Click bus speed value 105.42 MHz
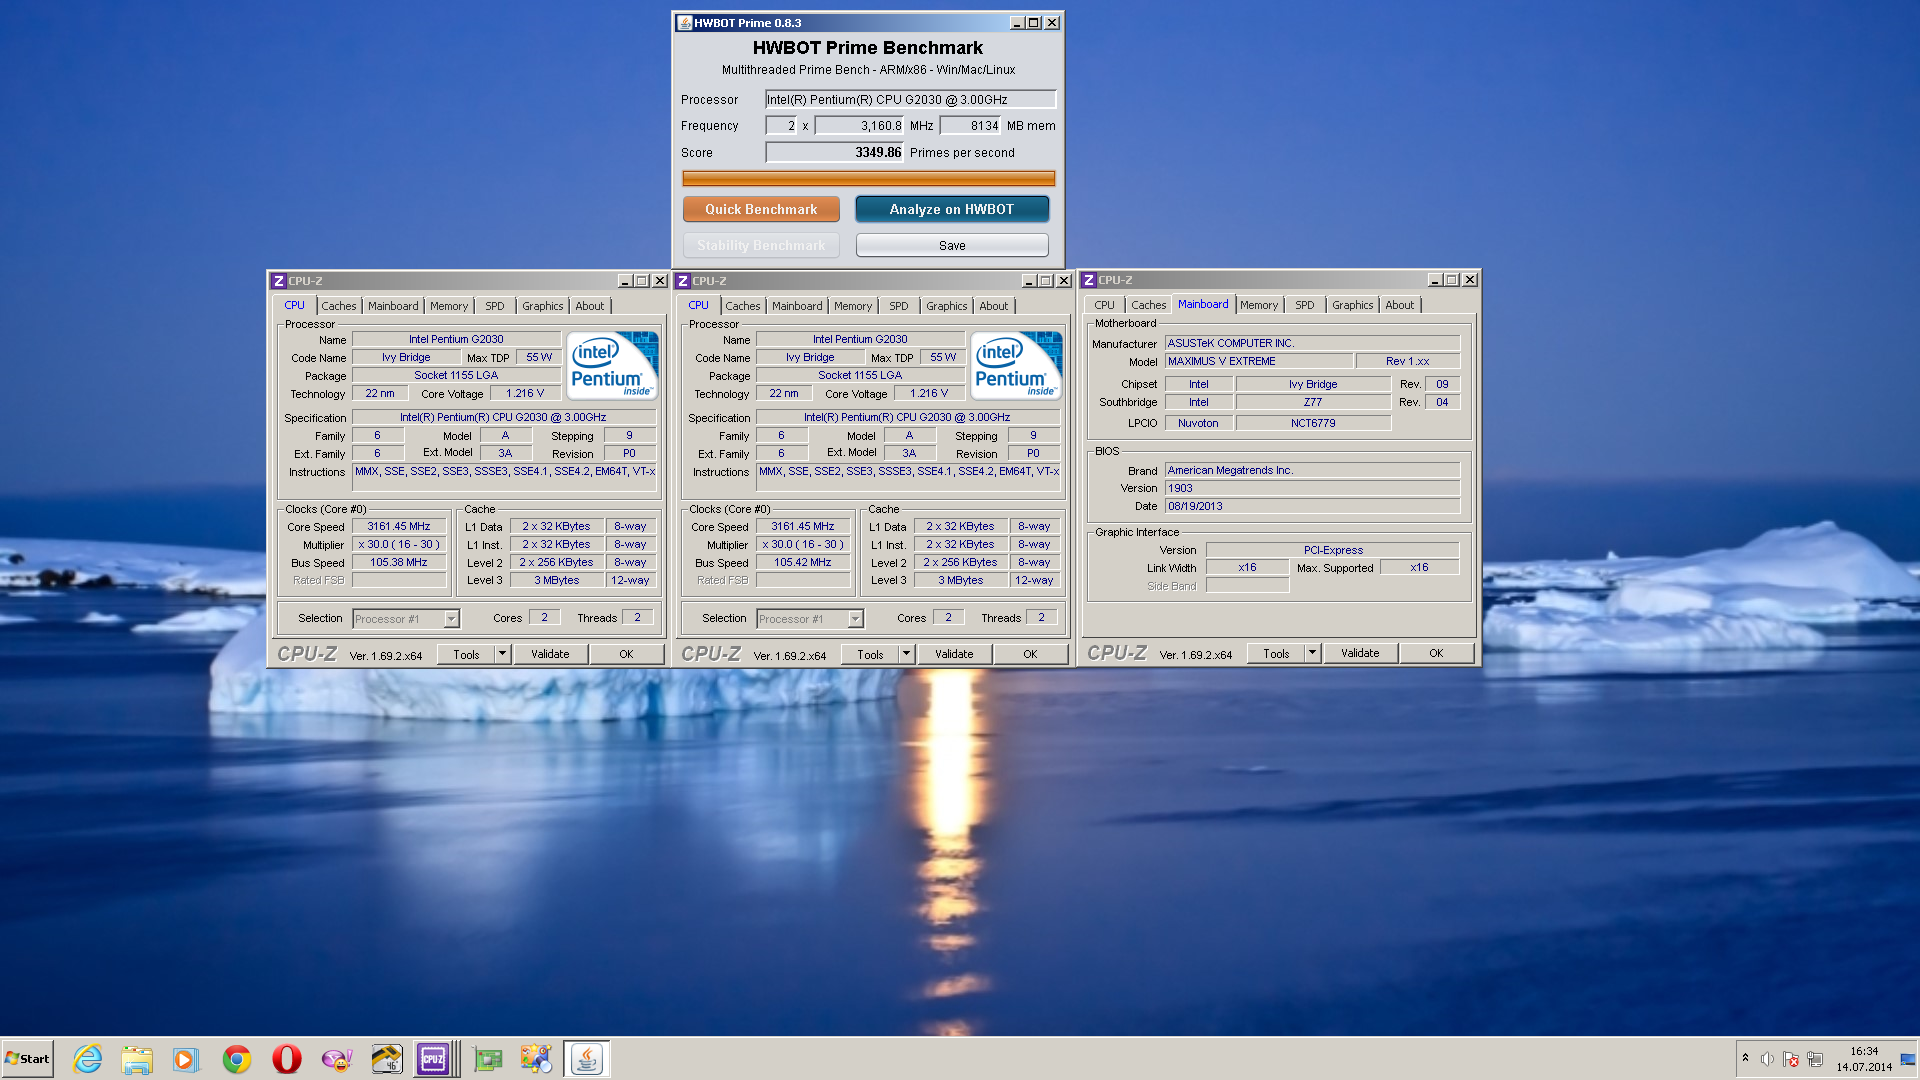1920x1080 pixels. [803, 562]
